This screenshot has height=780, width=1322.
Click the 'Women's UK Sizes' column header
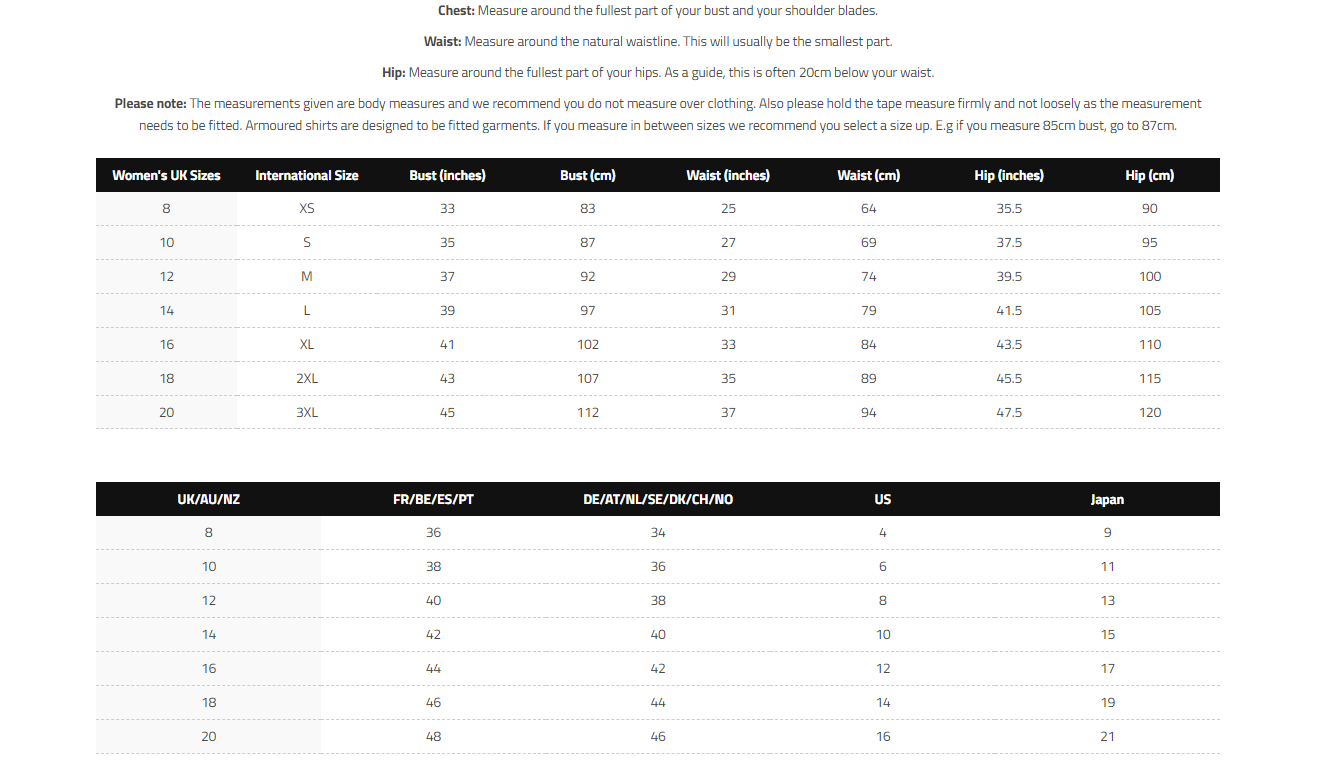click(x=166, y=175)
